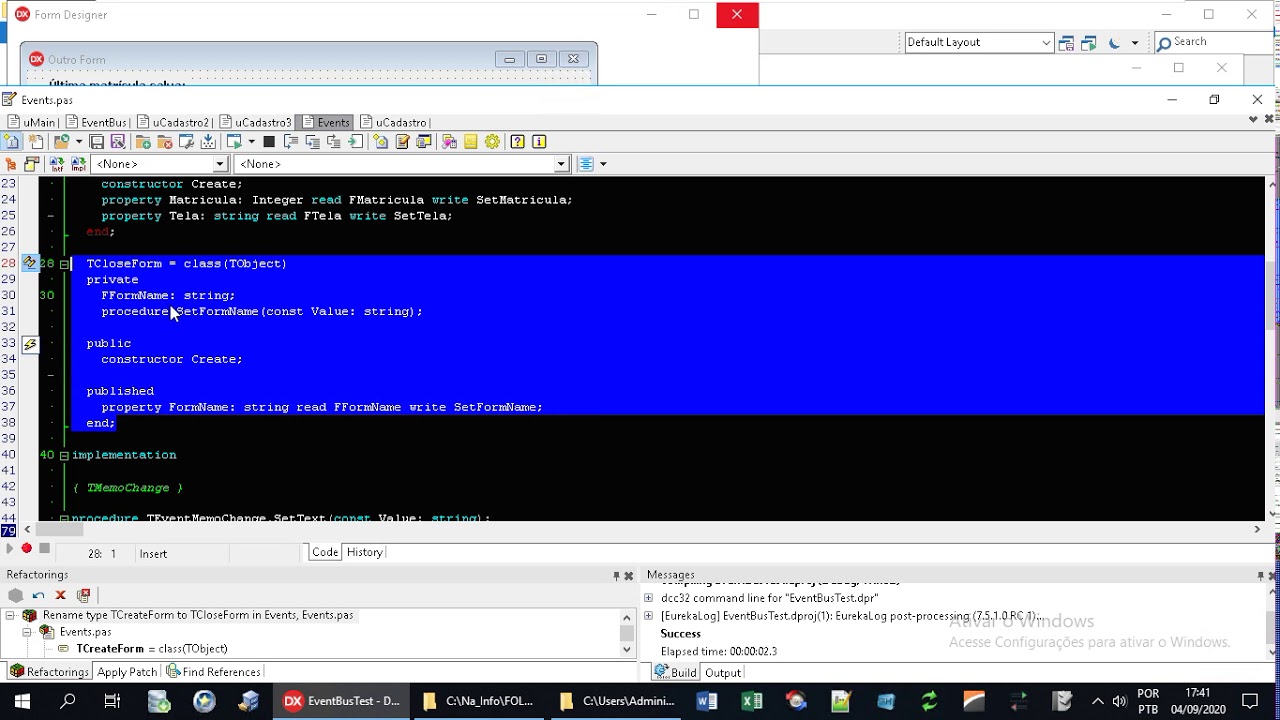Open the Excel taskbar icon
This screenshot has height=720, width=1280.
click(752, 701)
